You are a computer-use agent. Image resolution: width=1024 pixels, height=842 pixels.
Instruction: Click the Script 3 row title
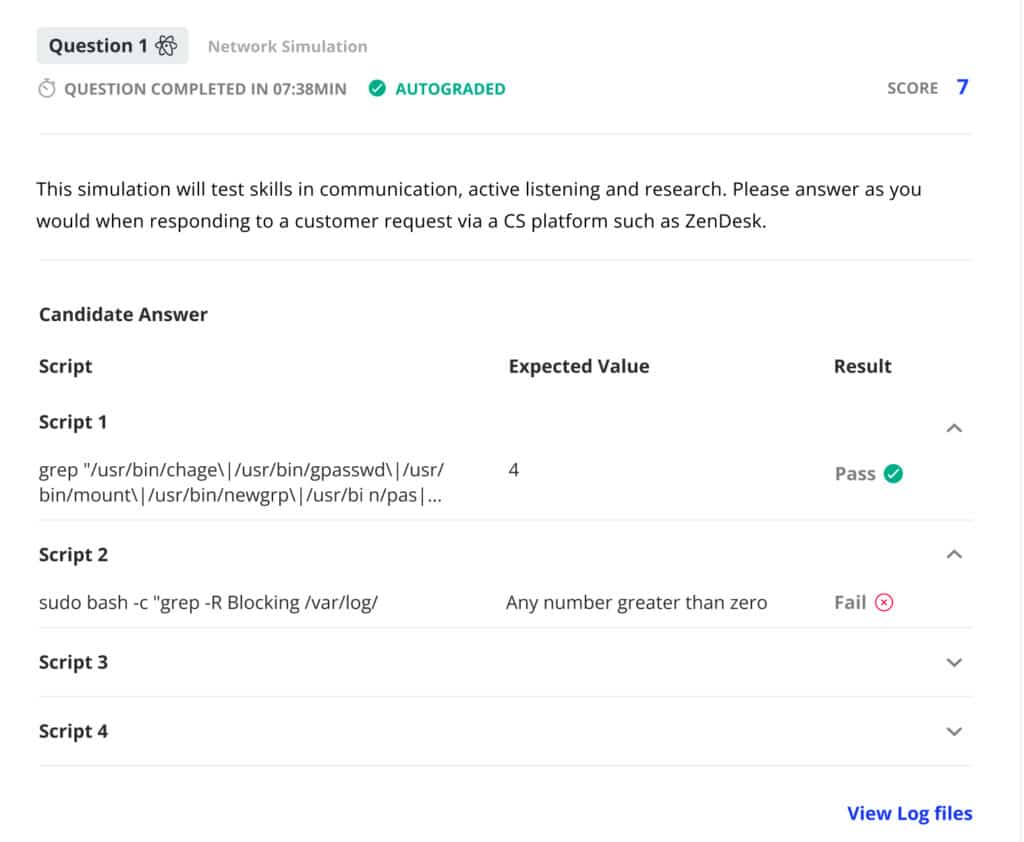click(73, 662)
